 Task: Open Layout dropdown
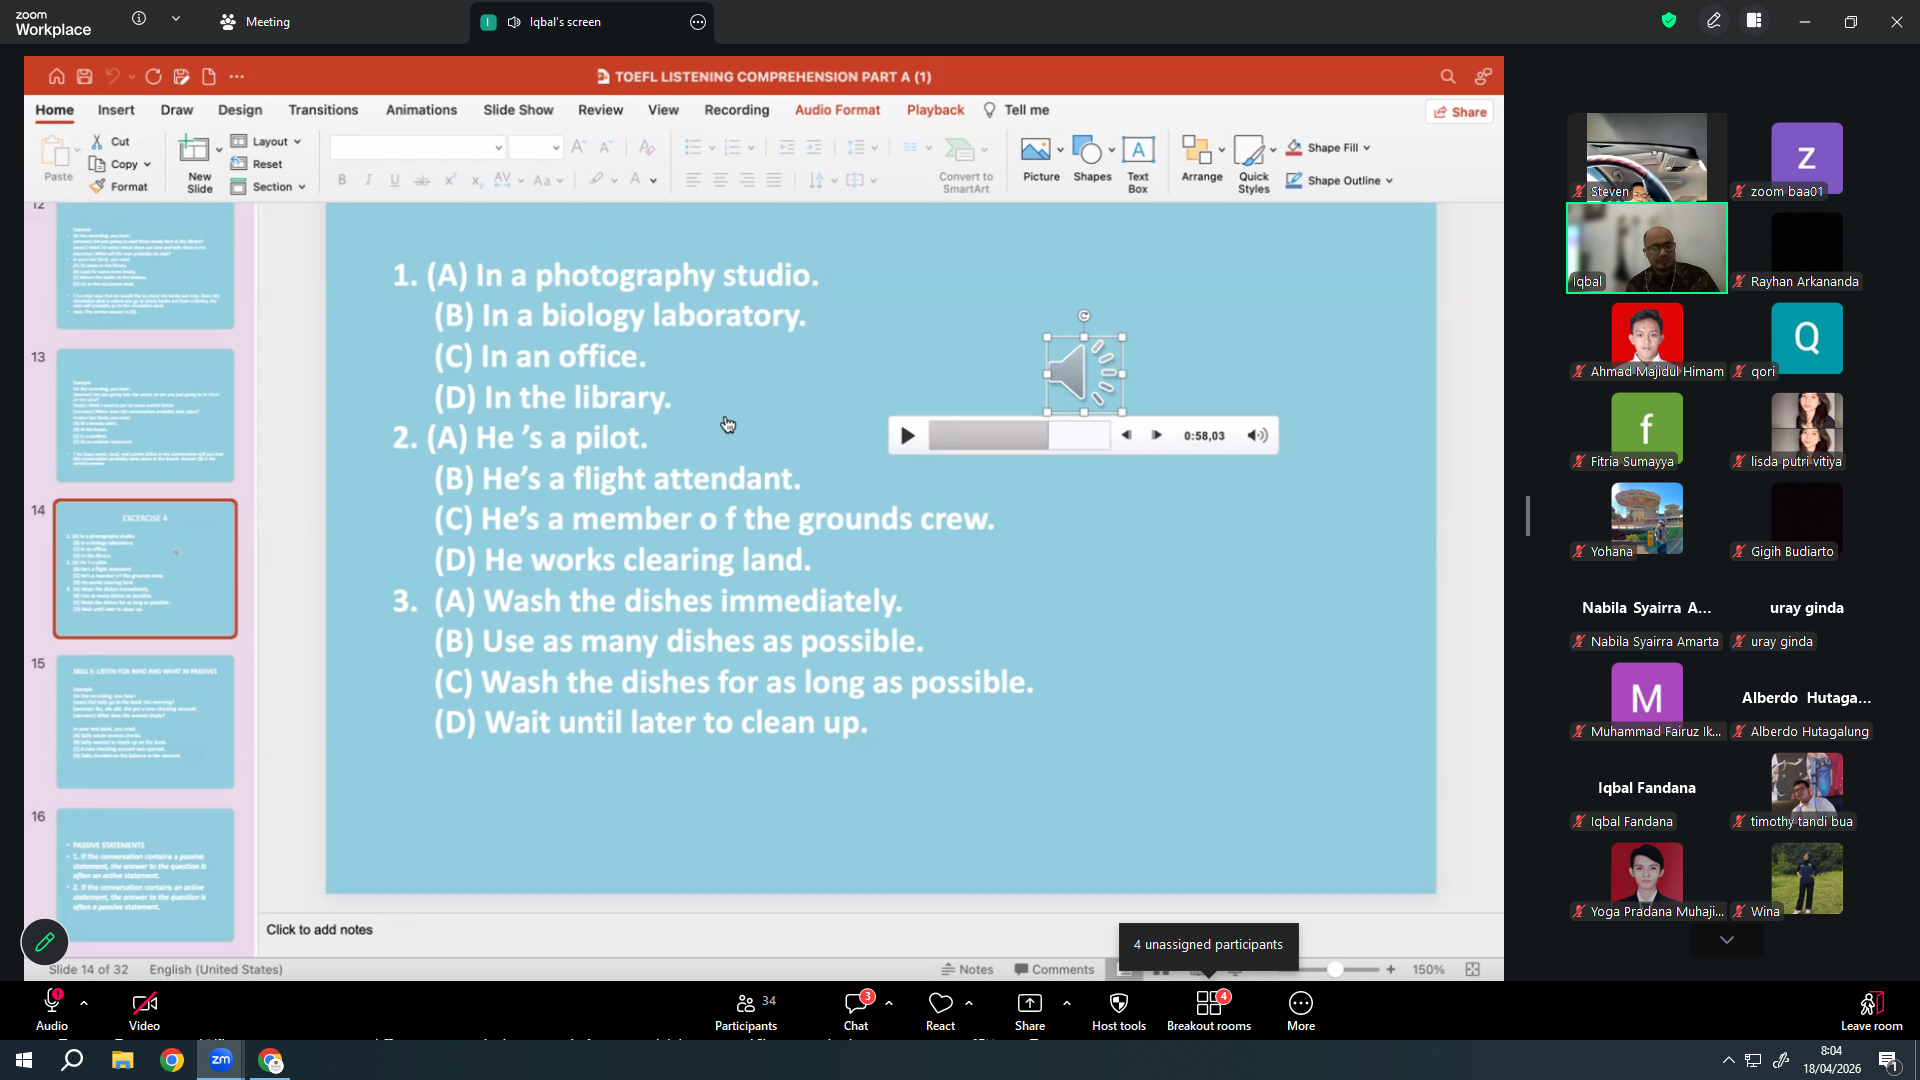266,141
